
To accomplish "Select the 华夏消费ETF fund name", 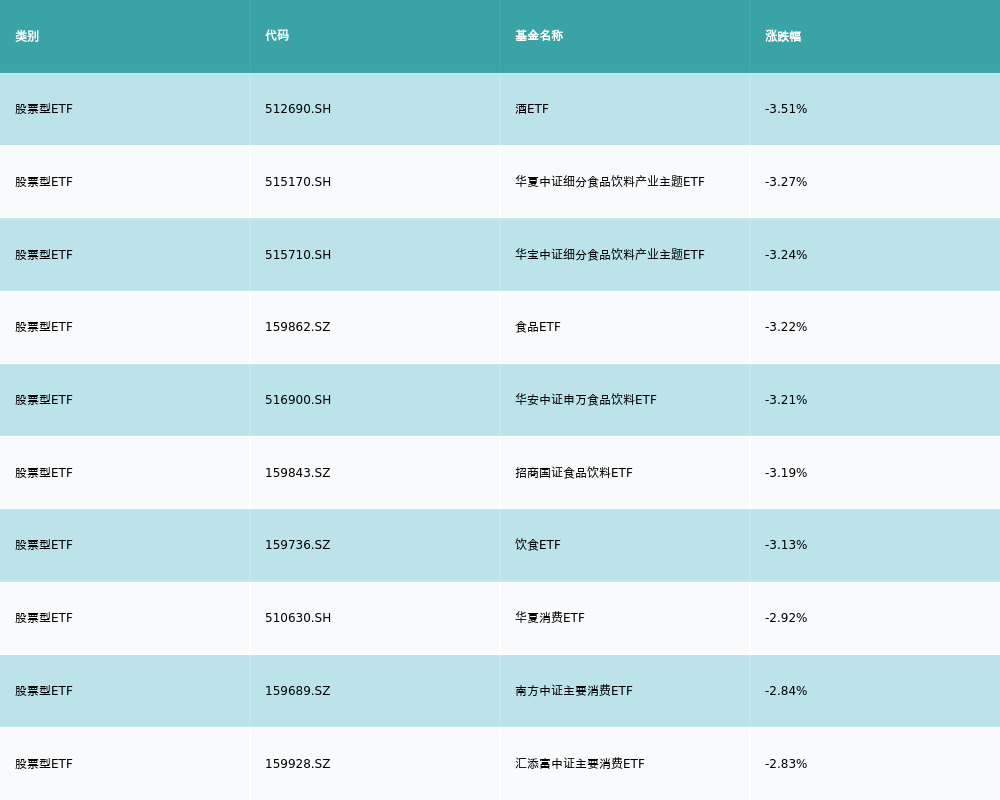I will coord(550,618).
